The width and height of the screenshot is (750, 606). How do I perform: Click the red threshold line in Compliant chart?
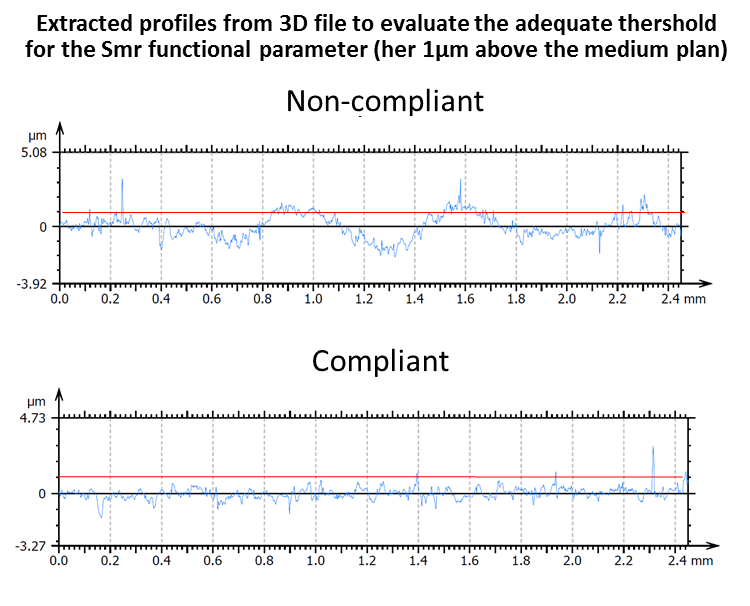[x=371, y=477]
